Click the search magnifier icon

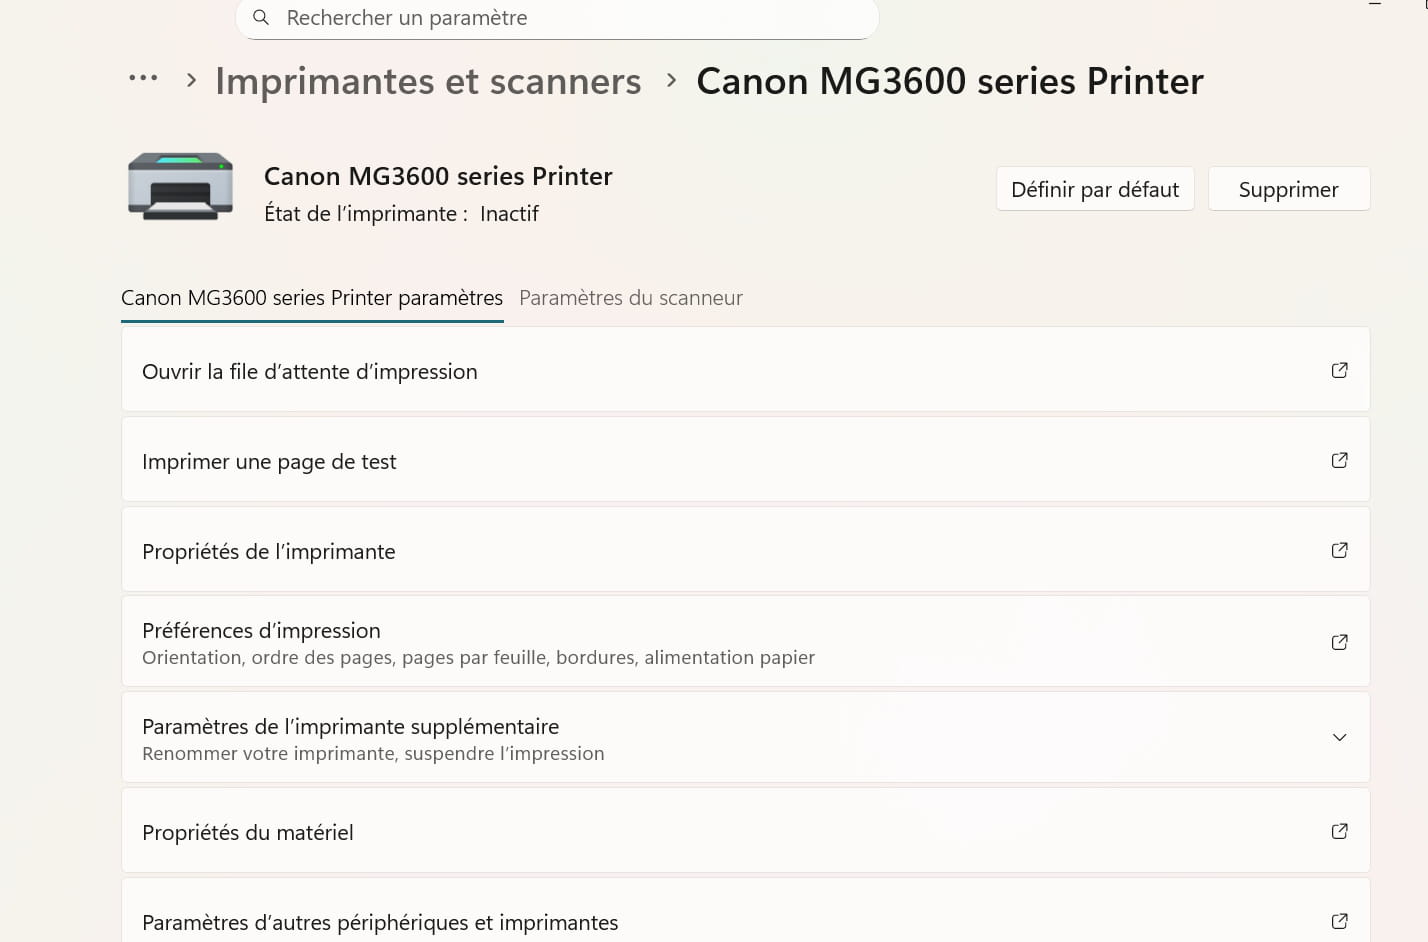point(261,17)
